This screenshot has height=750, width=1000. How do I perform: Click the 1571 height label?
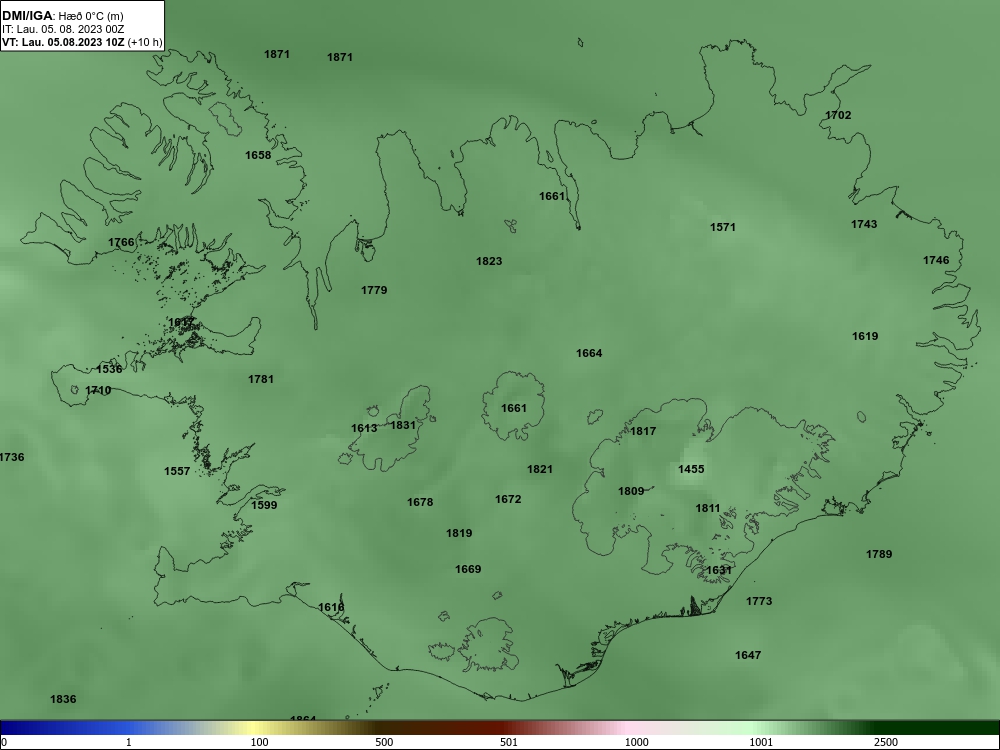723,227
